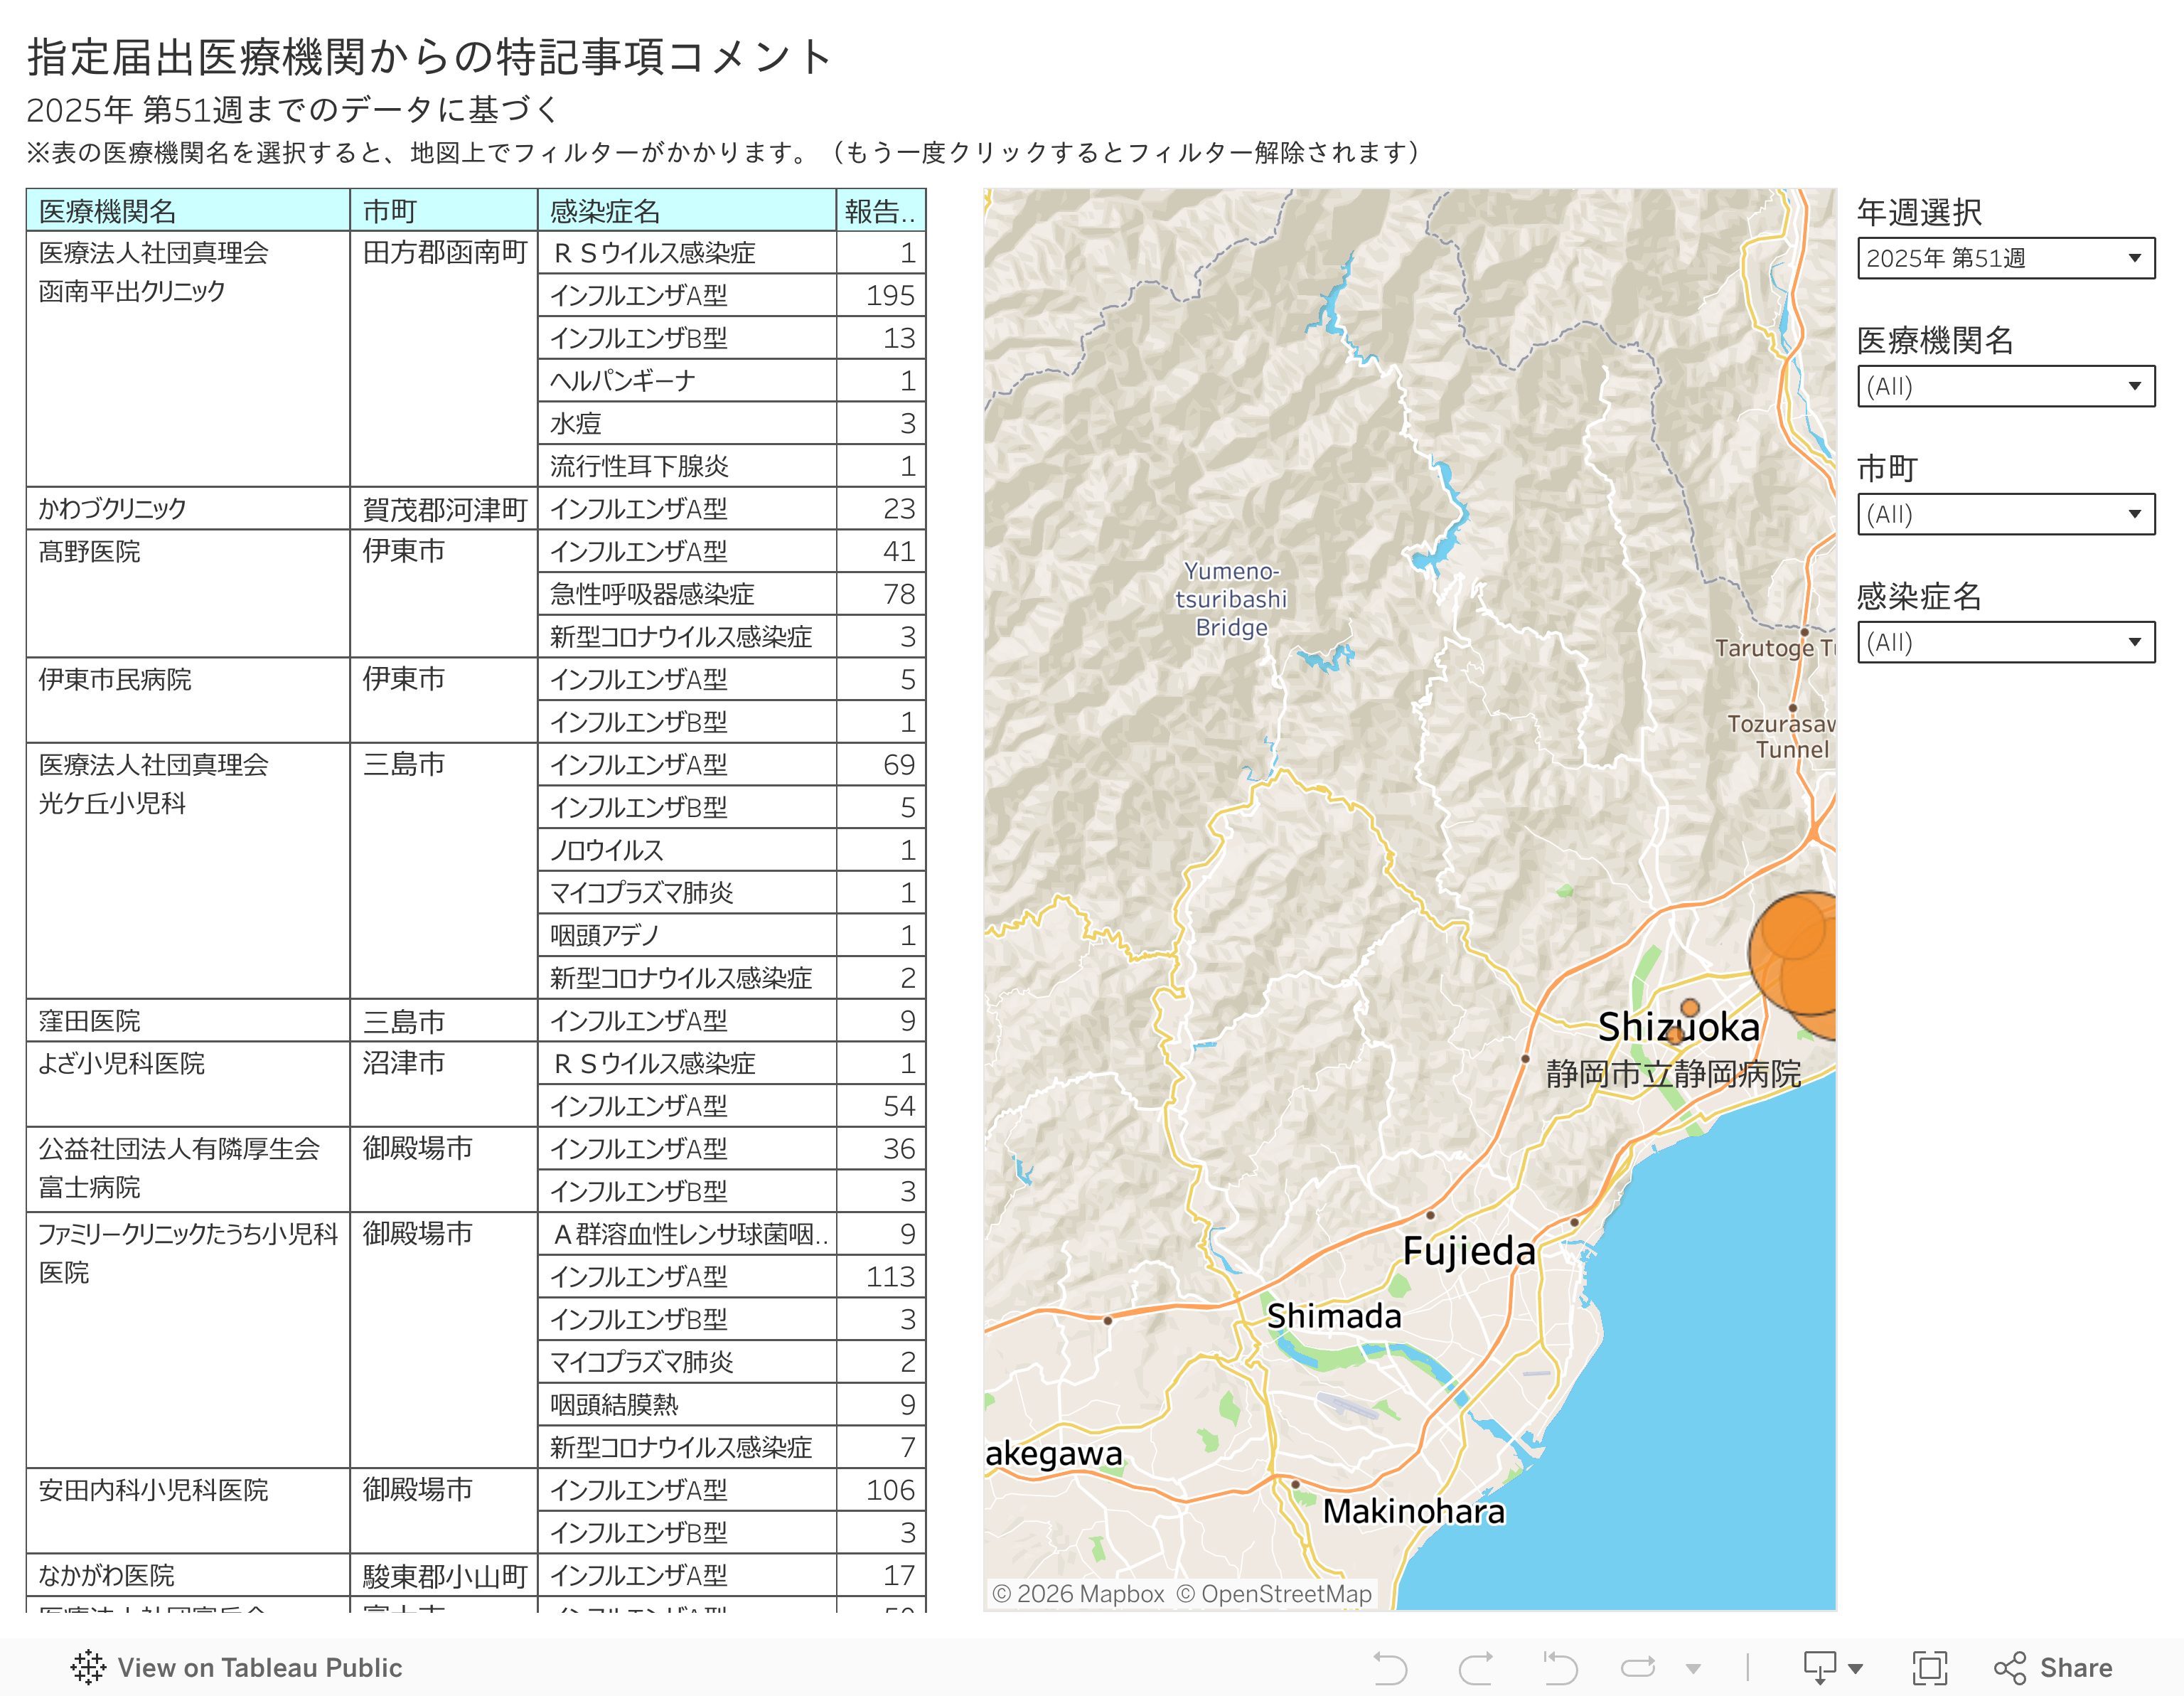
Task: Click the revert view icon
Action: click(1560, 1668)
